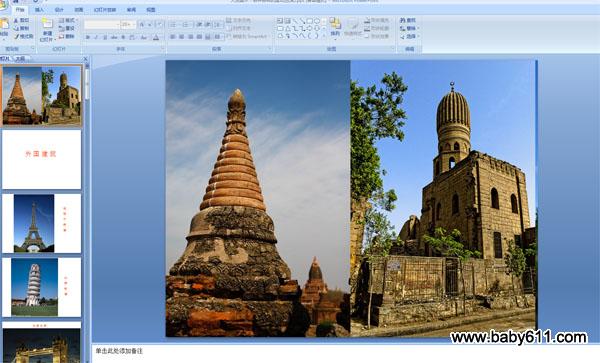
Task: Toggle align text left
Action: click(x=173, y=37)
